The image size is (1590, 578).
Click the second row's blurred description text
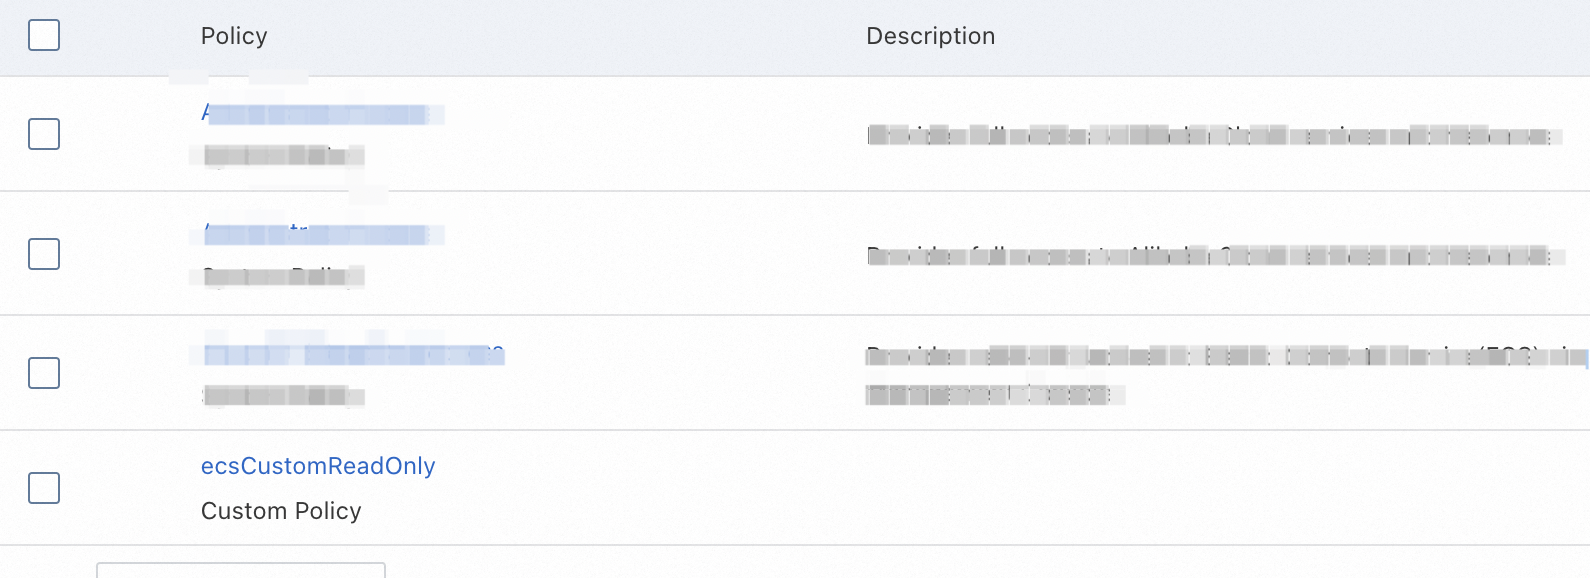[1208, 256]
